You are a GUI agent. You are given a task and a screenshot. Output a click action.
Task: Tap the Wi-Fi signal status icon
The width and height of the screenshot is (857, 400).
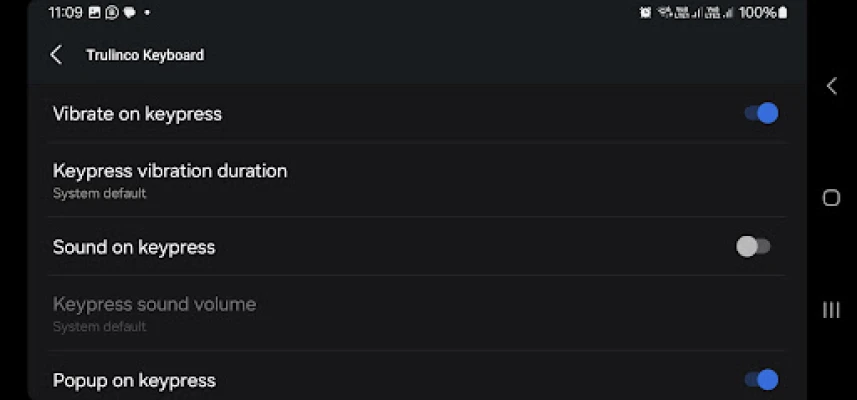(664, 13)
